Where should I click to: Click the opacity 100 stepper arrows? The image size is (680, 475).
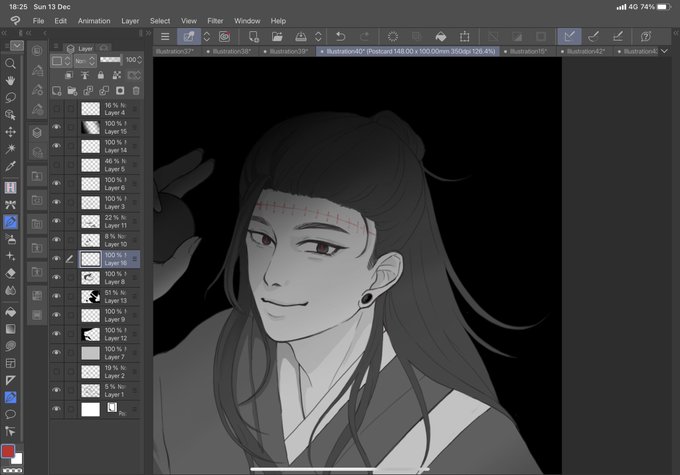[139, 60]
